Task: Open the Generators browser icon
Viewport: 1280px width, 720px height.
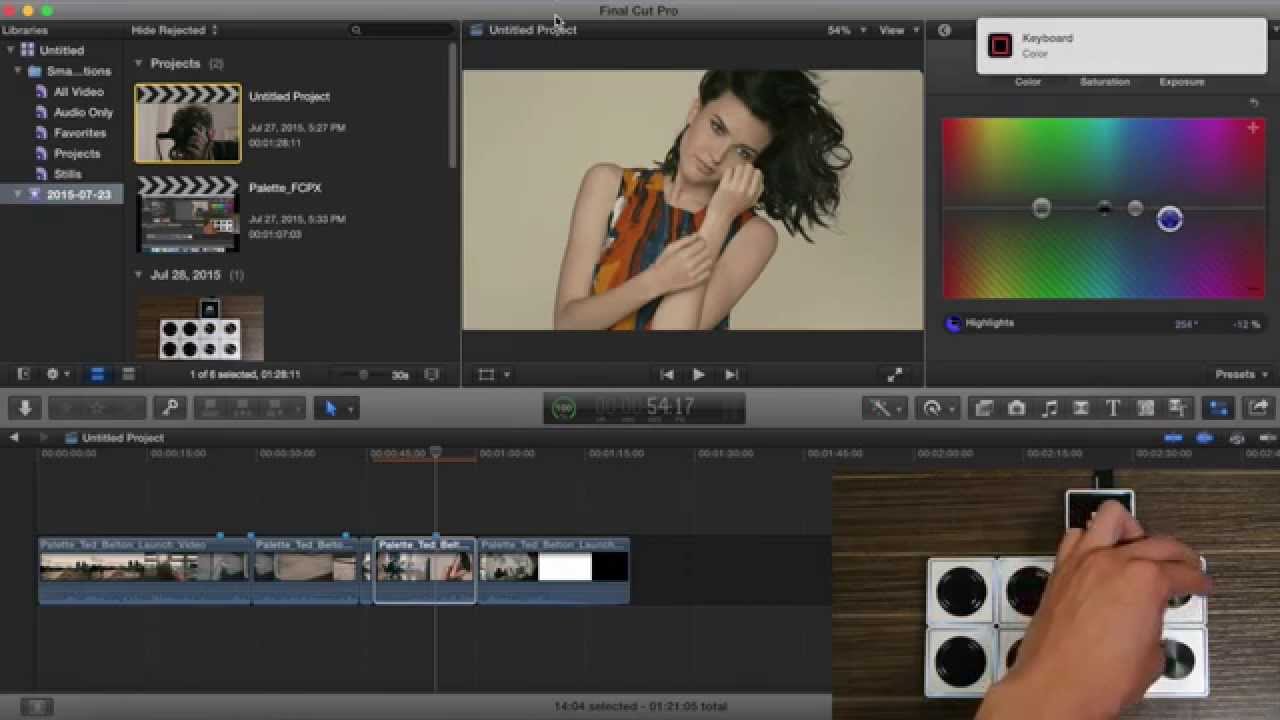Action: click(x=1146, y=408)
